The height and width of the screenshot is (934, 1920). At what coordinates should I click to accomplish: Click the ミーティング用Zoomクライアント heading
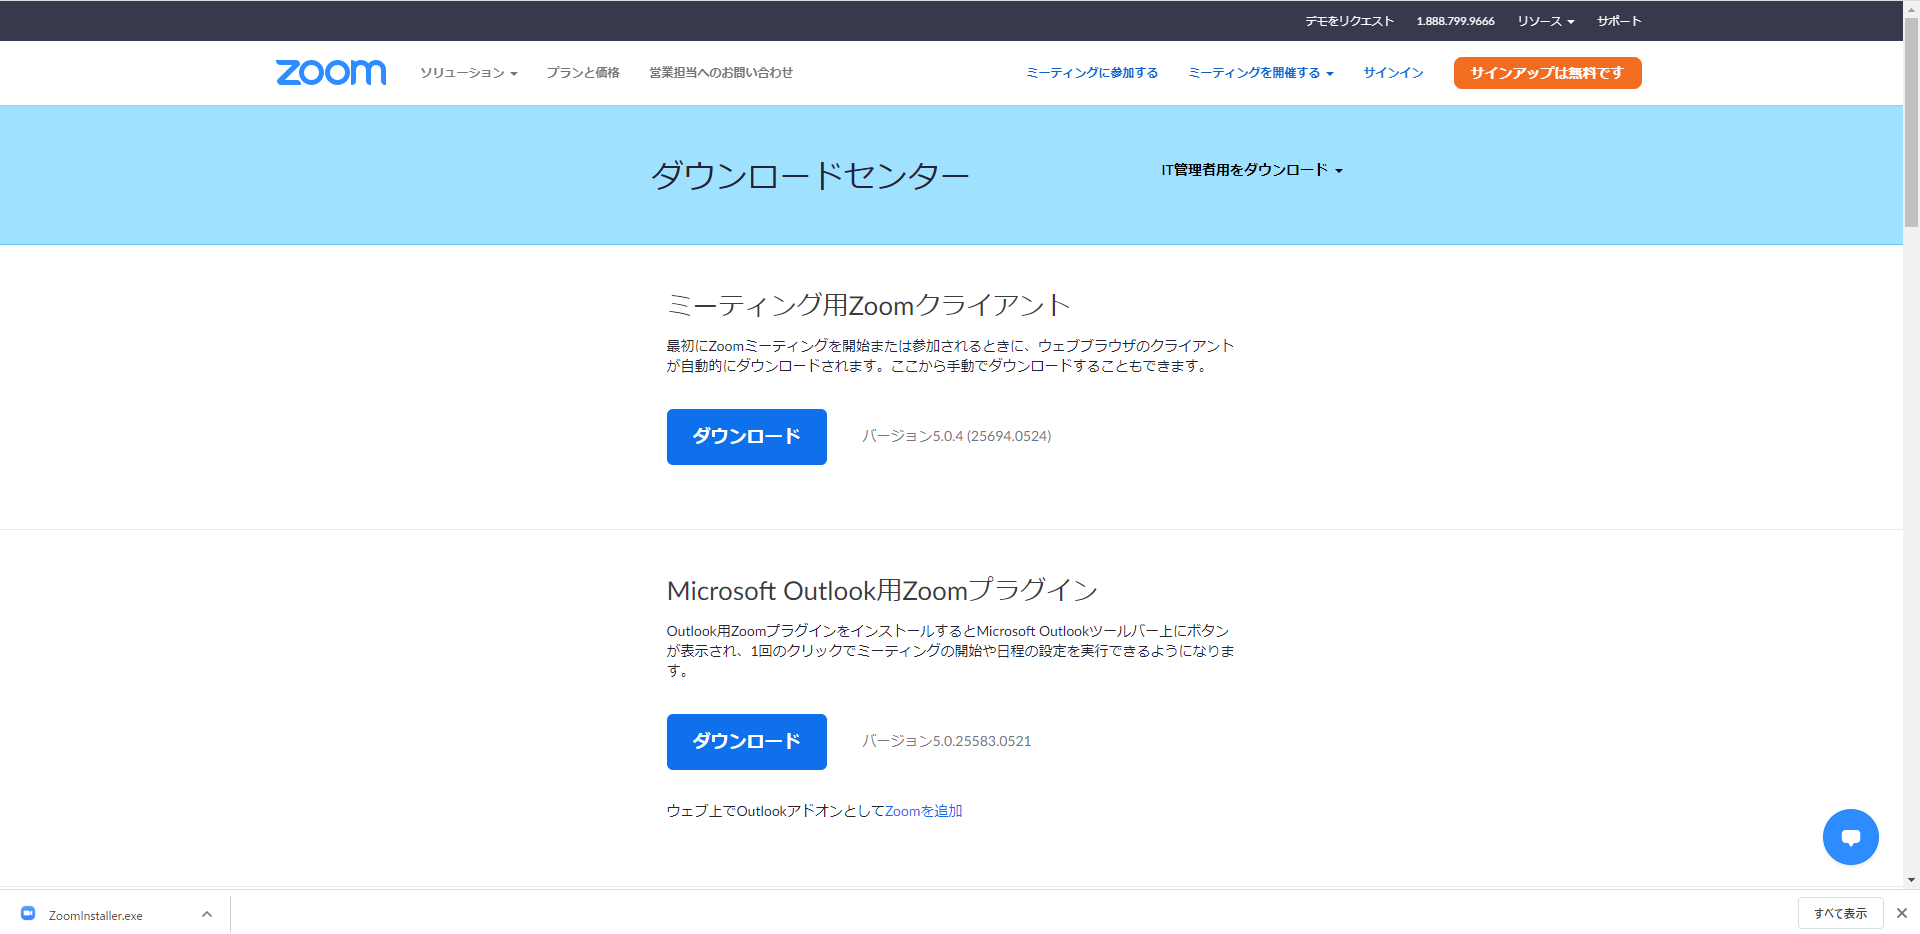click(868, 305)
